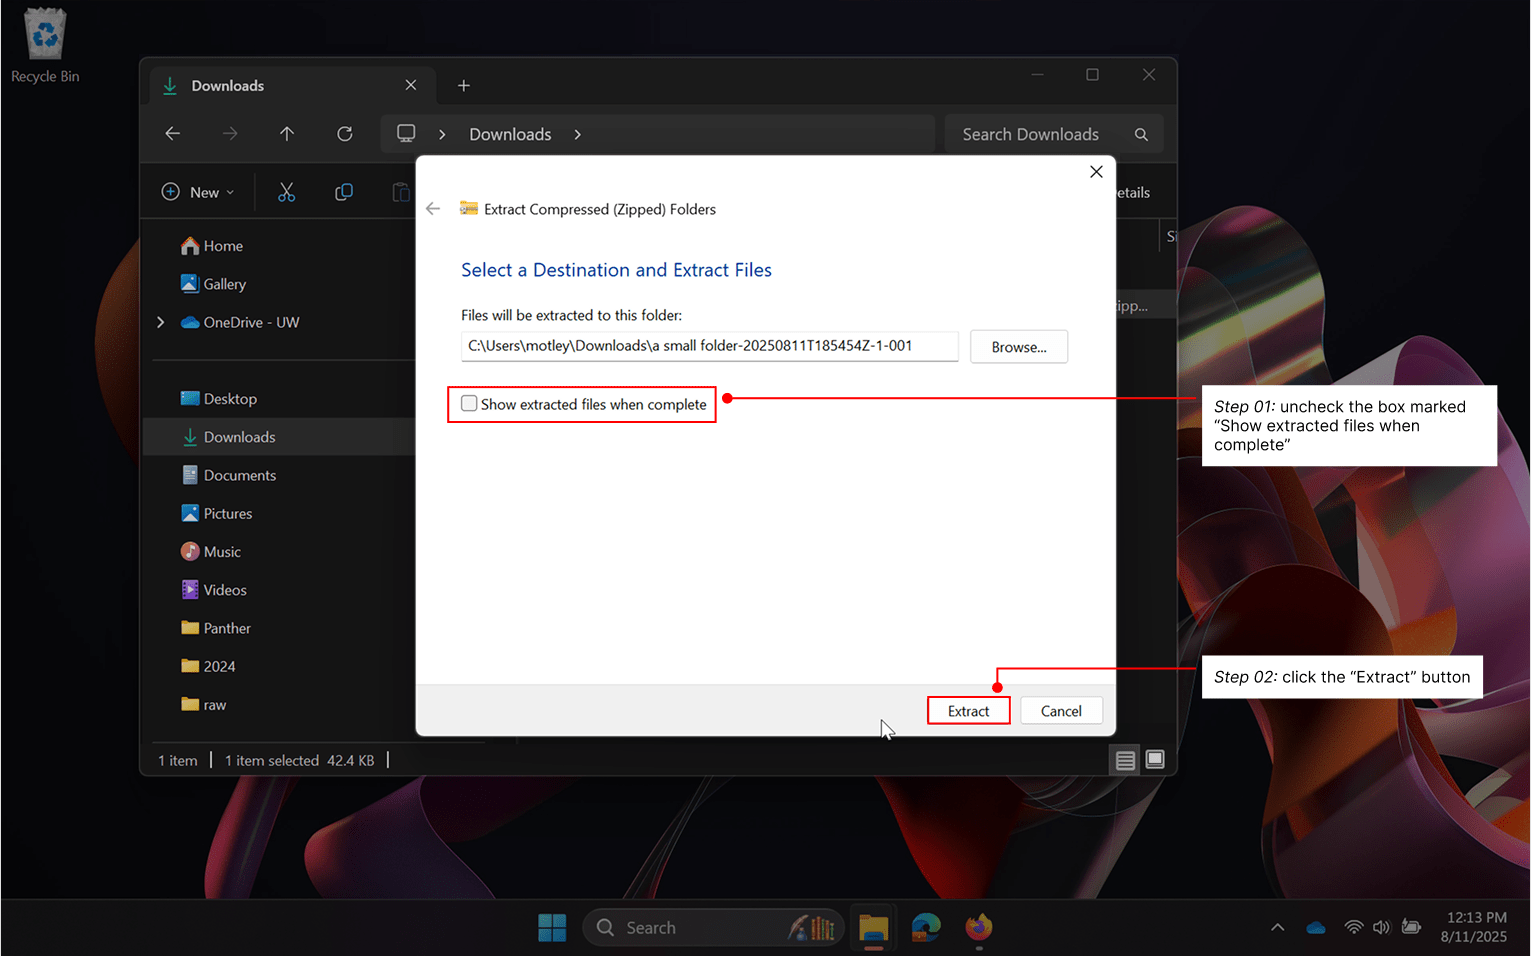Select the Copy icon in the toolbar
This screenshot has width=1531, height=956.
click(x=344, y=191)
